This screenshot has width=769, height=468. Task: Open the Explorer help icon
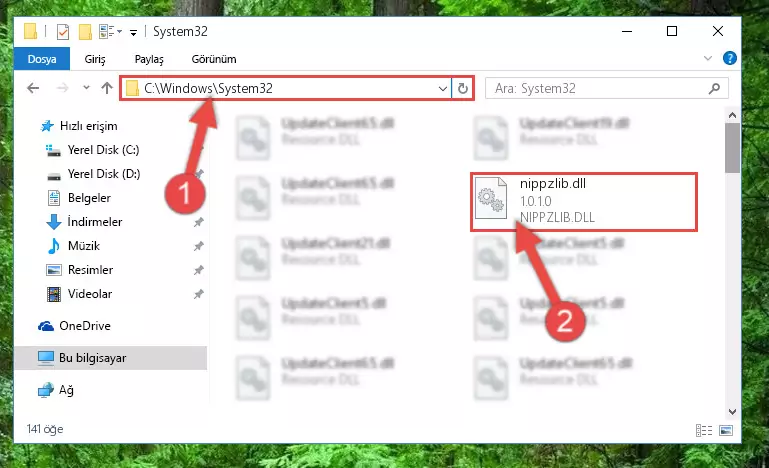[x=730, y=58]
